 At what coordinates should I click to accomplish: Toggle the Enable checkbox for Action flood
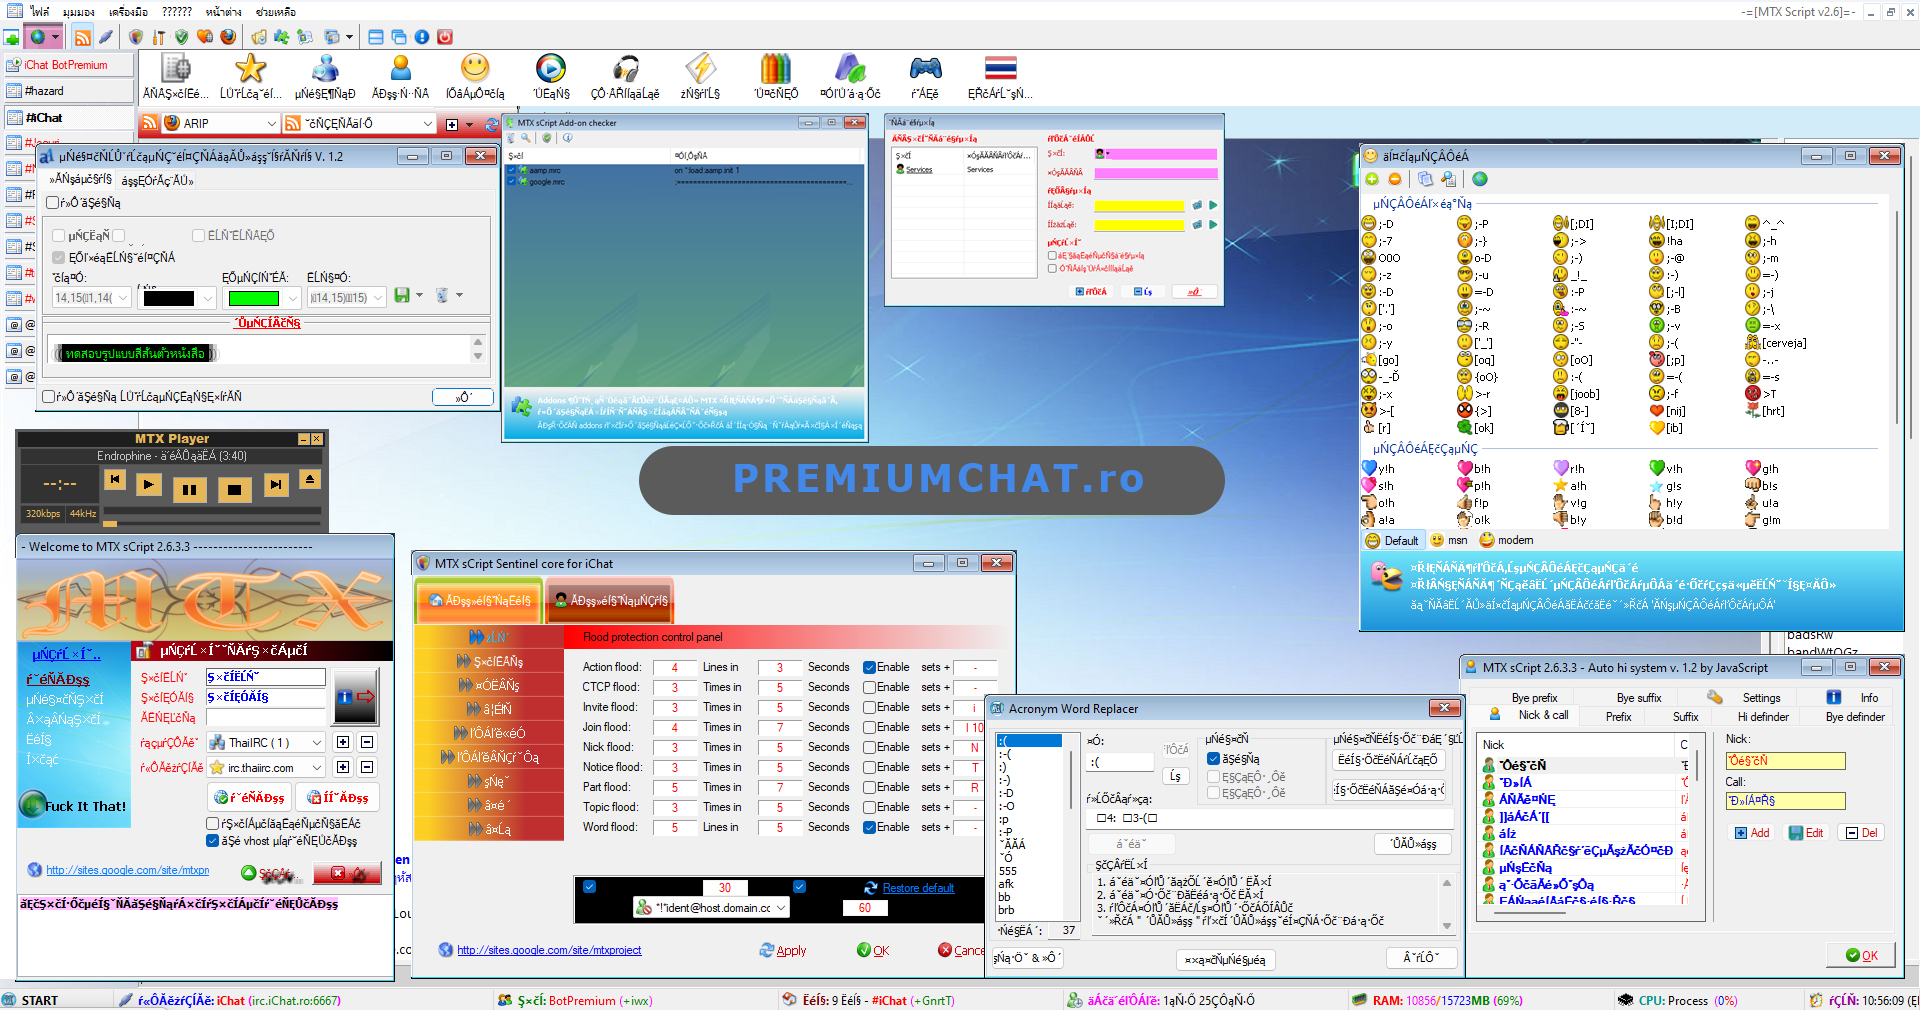[870, 668]
